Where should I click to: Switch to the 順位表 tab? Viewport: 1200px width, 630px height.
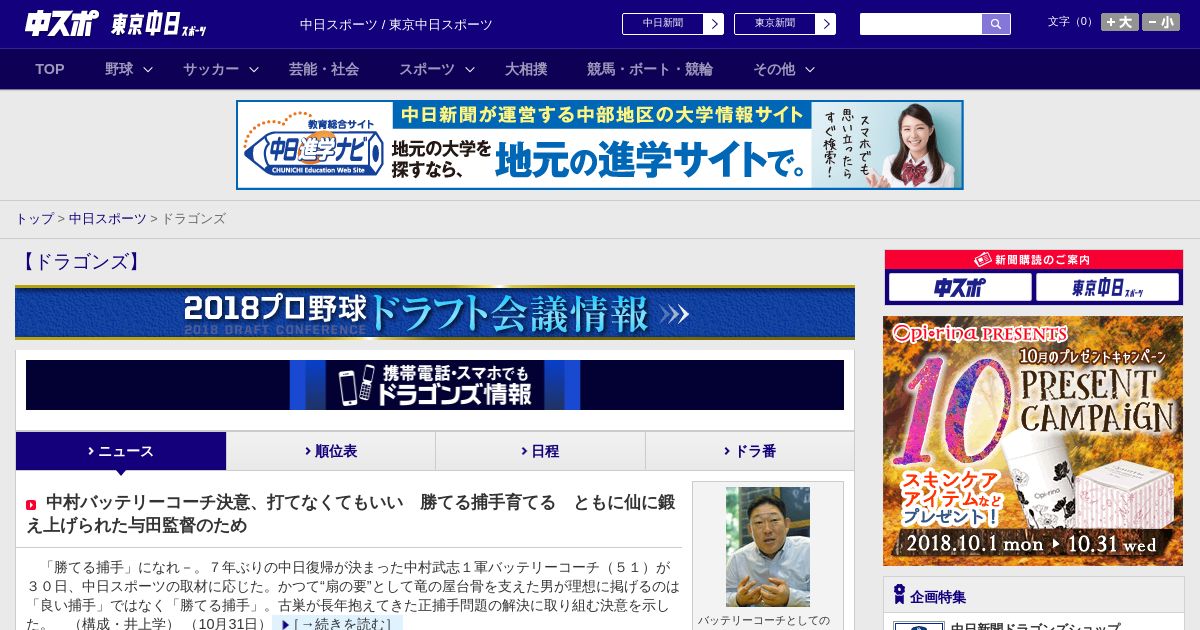pyautogui.click(x=331, y=451)
